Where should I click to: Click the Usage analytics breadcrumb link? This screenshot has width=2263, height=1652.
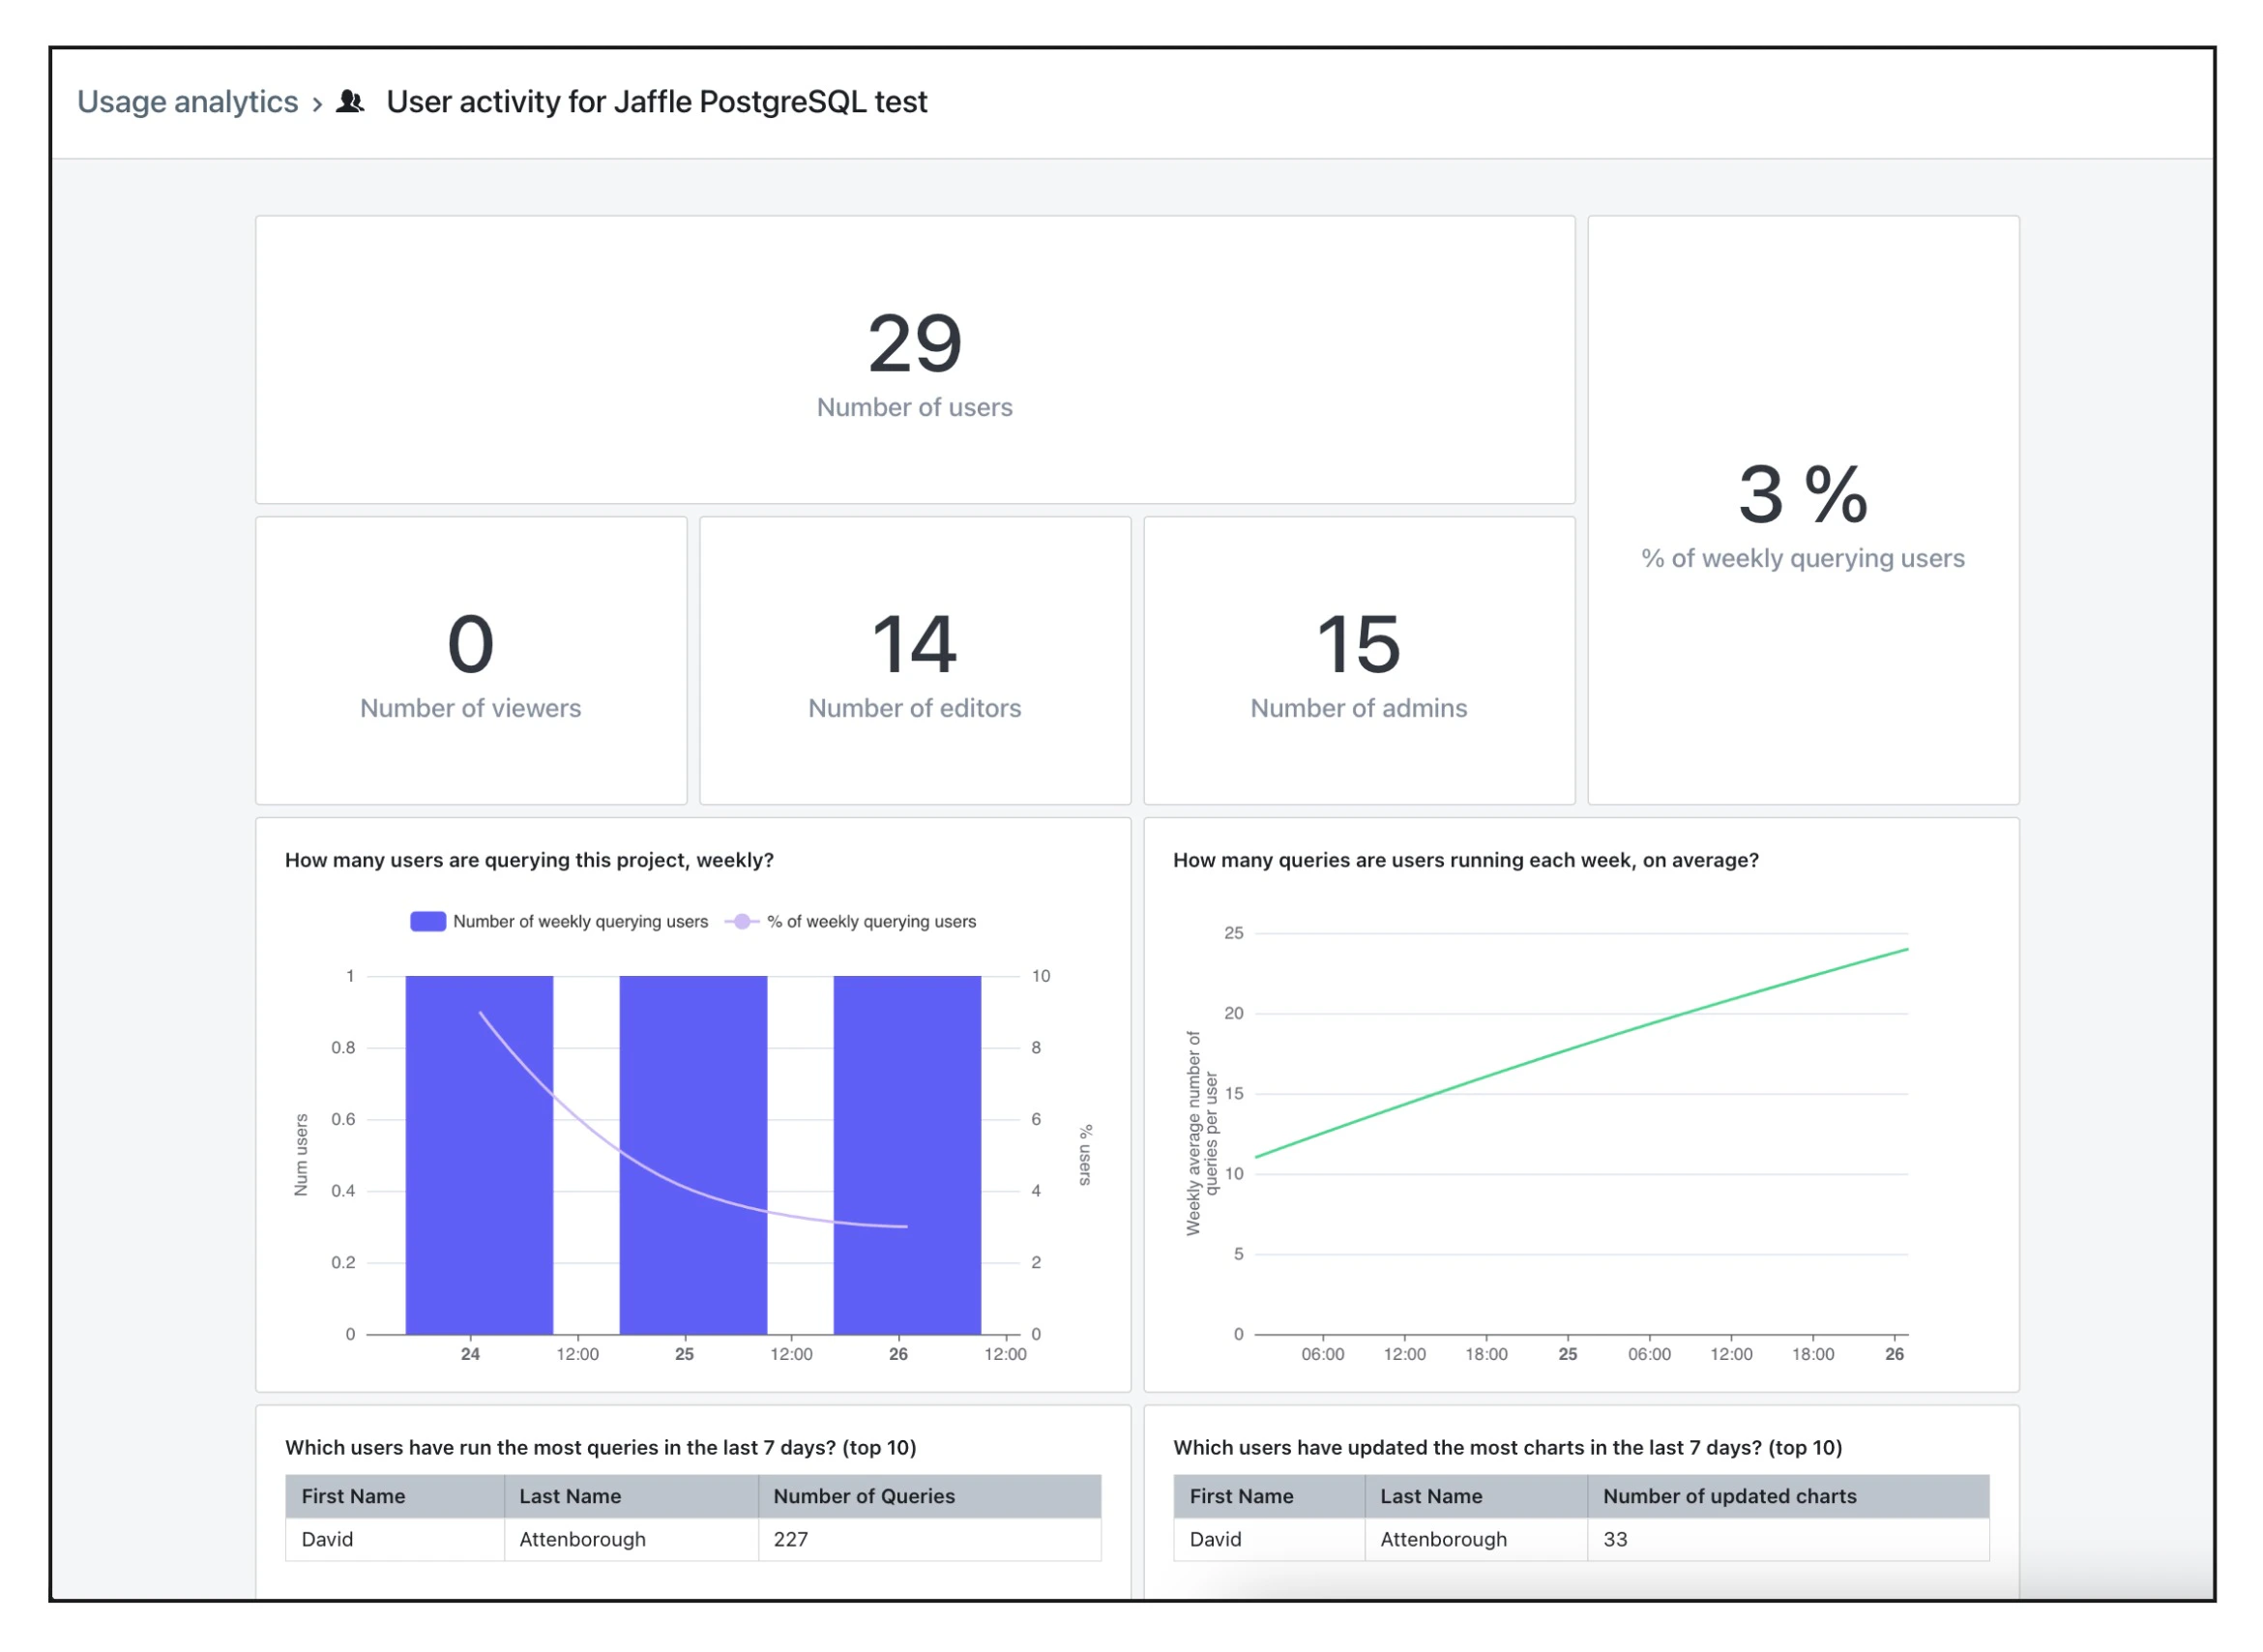[187, 102]
